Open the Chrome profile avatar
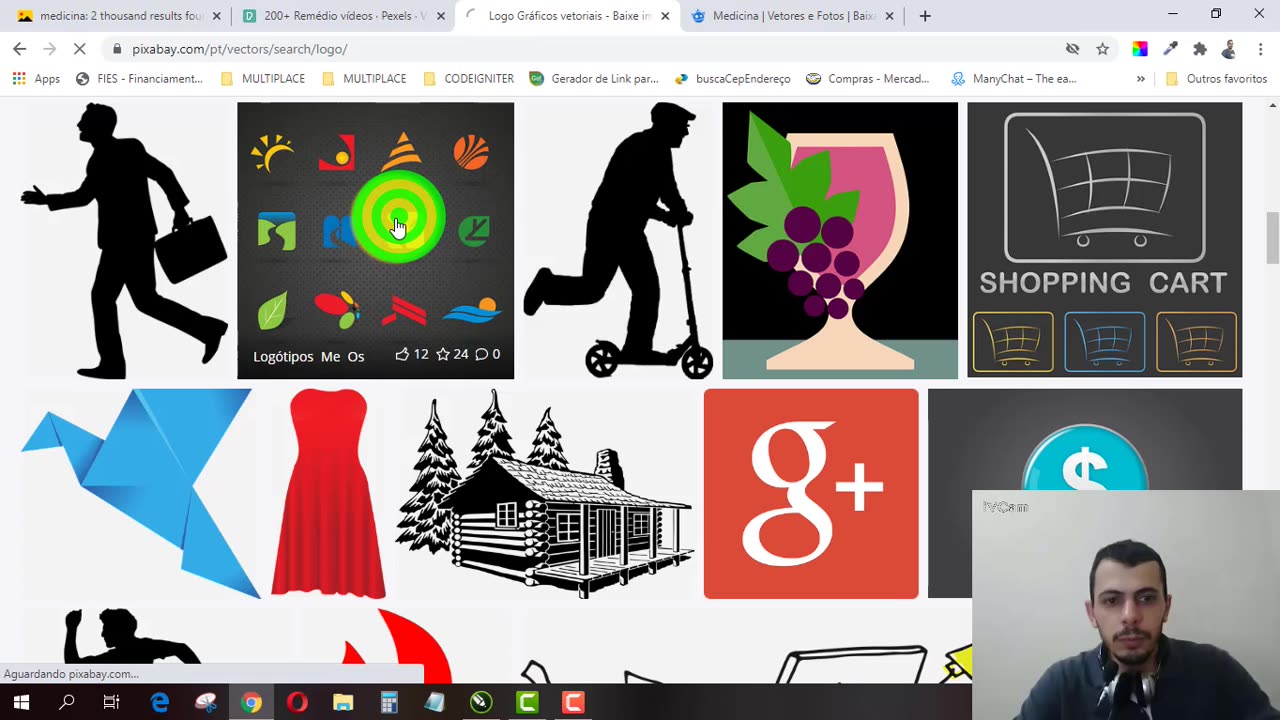This screenshot has height=720, width=1280. tap(1229, 49)
